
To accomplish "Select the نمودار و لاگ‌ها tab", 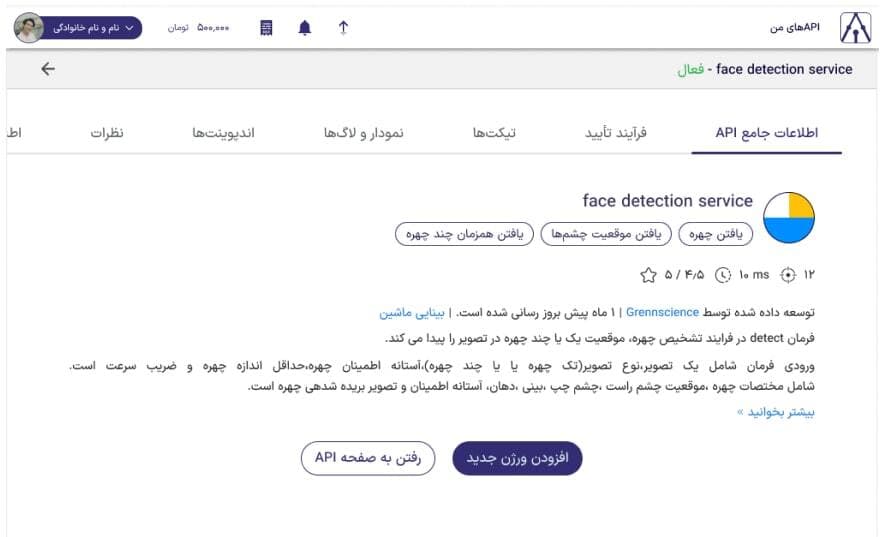I will (x=364, y=133).
